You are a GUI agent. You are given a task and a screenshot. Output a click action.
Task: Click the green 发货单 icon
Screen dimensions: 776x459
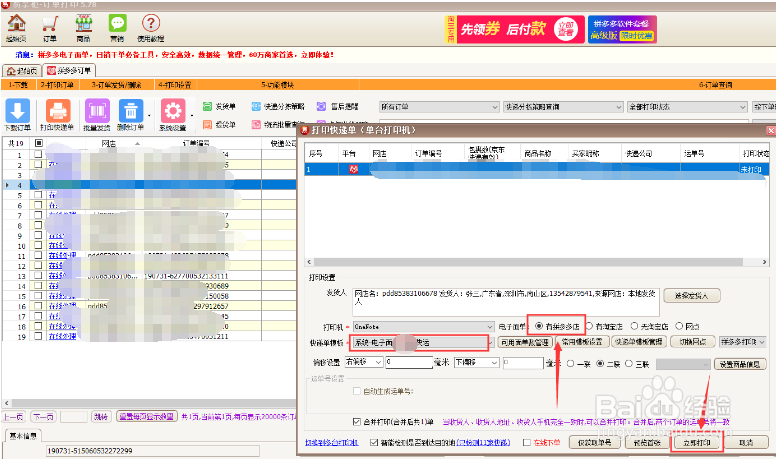tap(207, 106)
